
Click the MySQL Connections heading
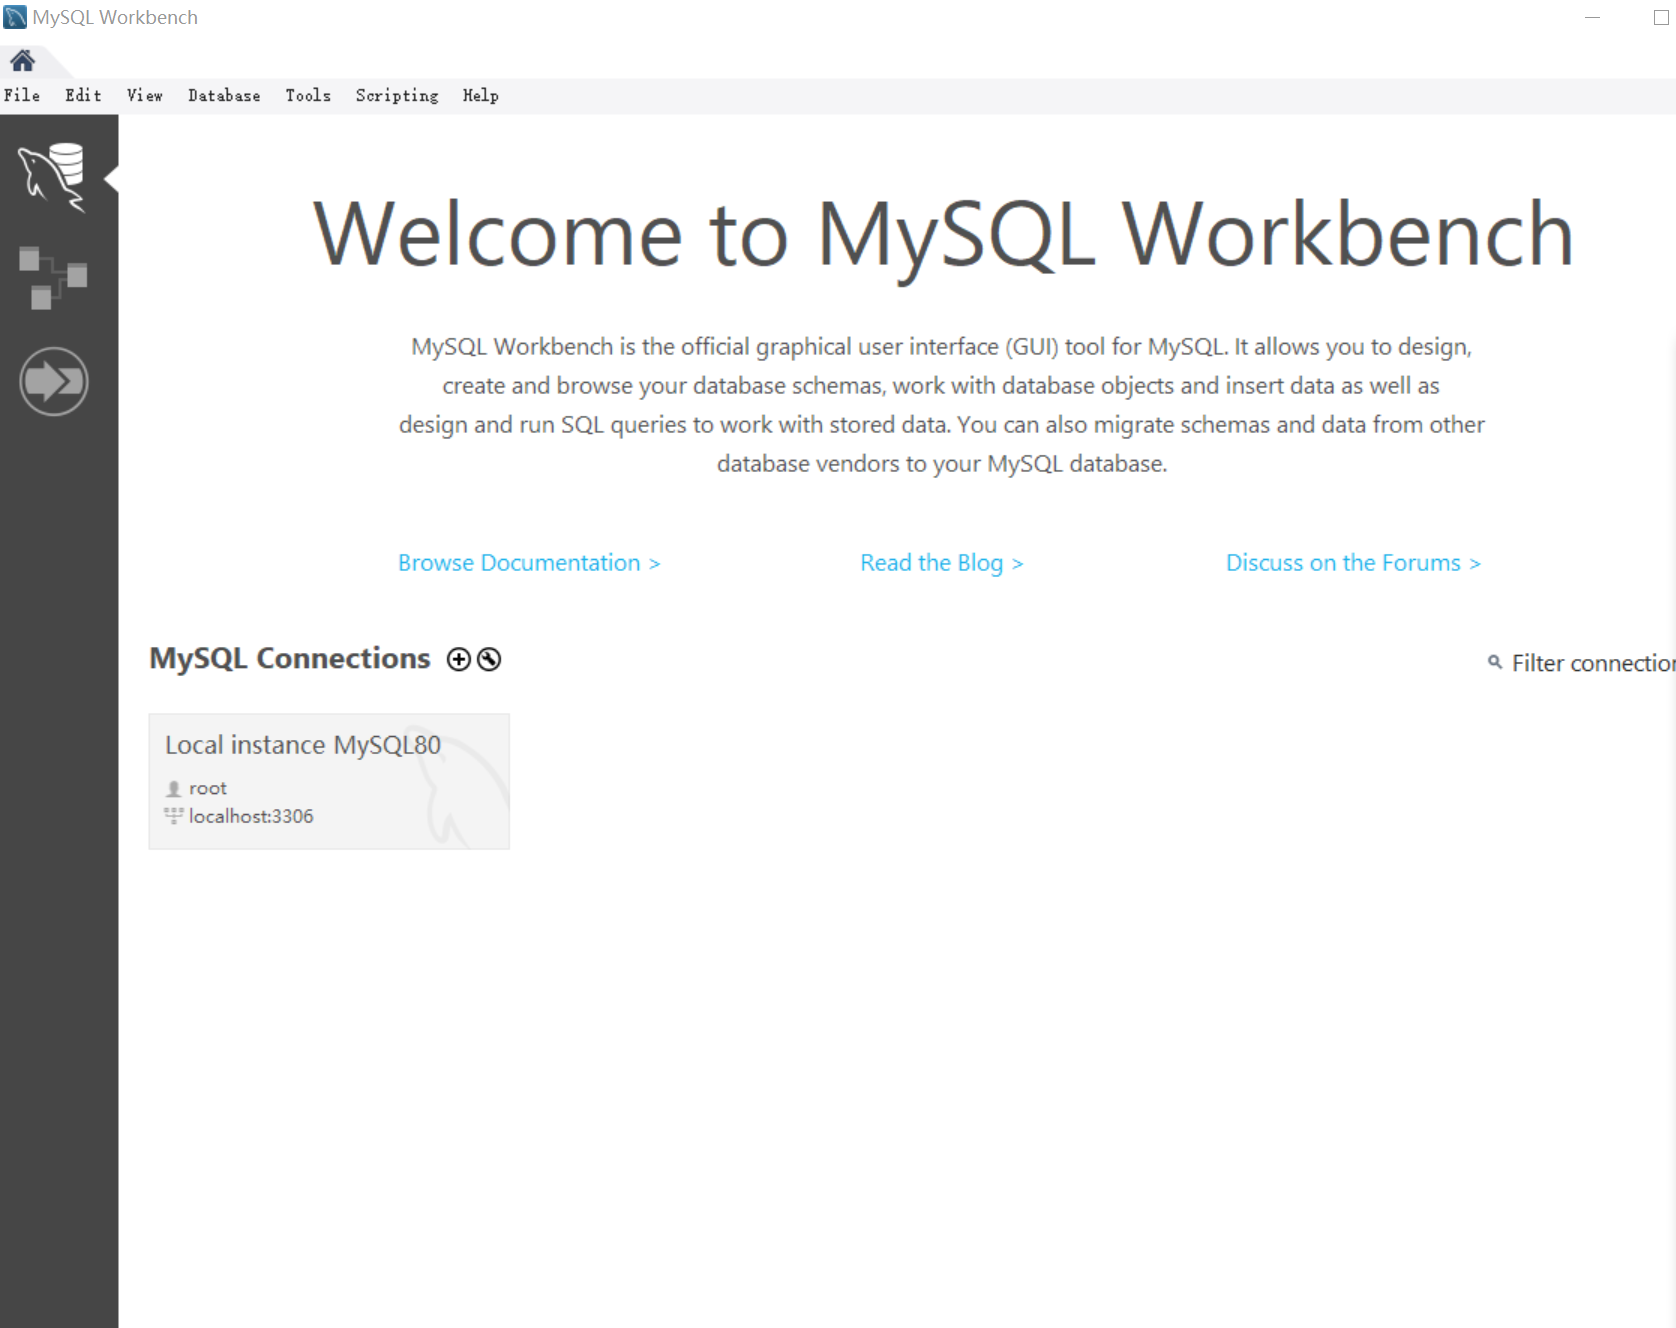point(290,658)
